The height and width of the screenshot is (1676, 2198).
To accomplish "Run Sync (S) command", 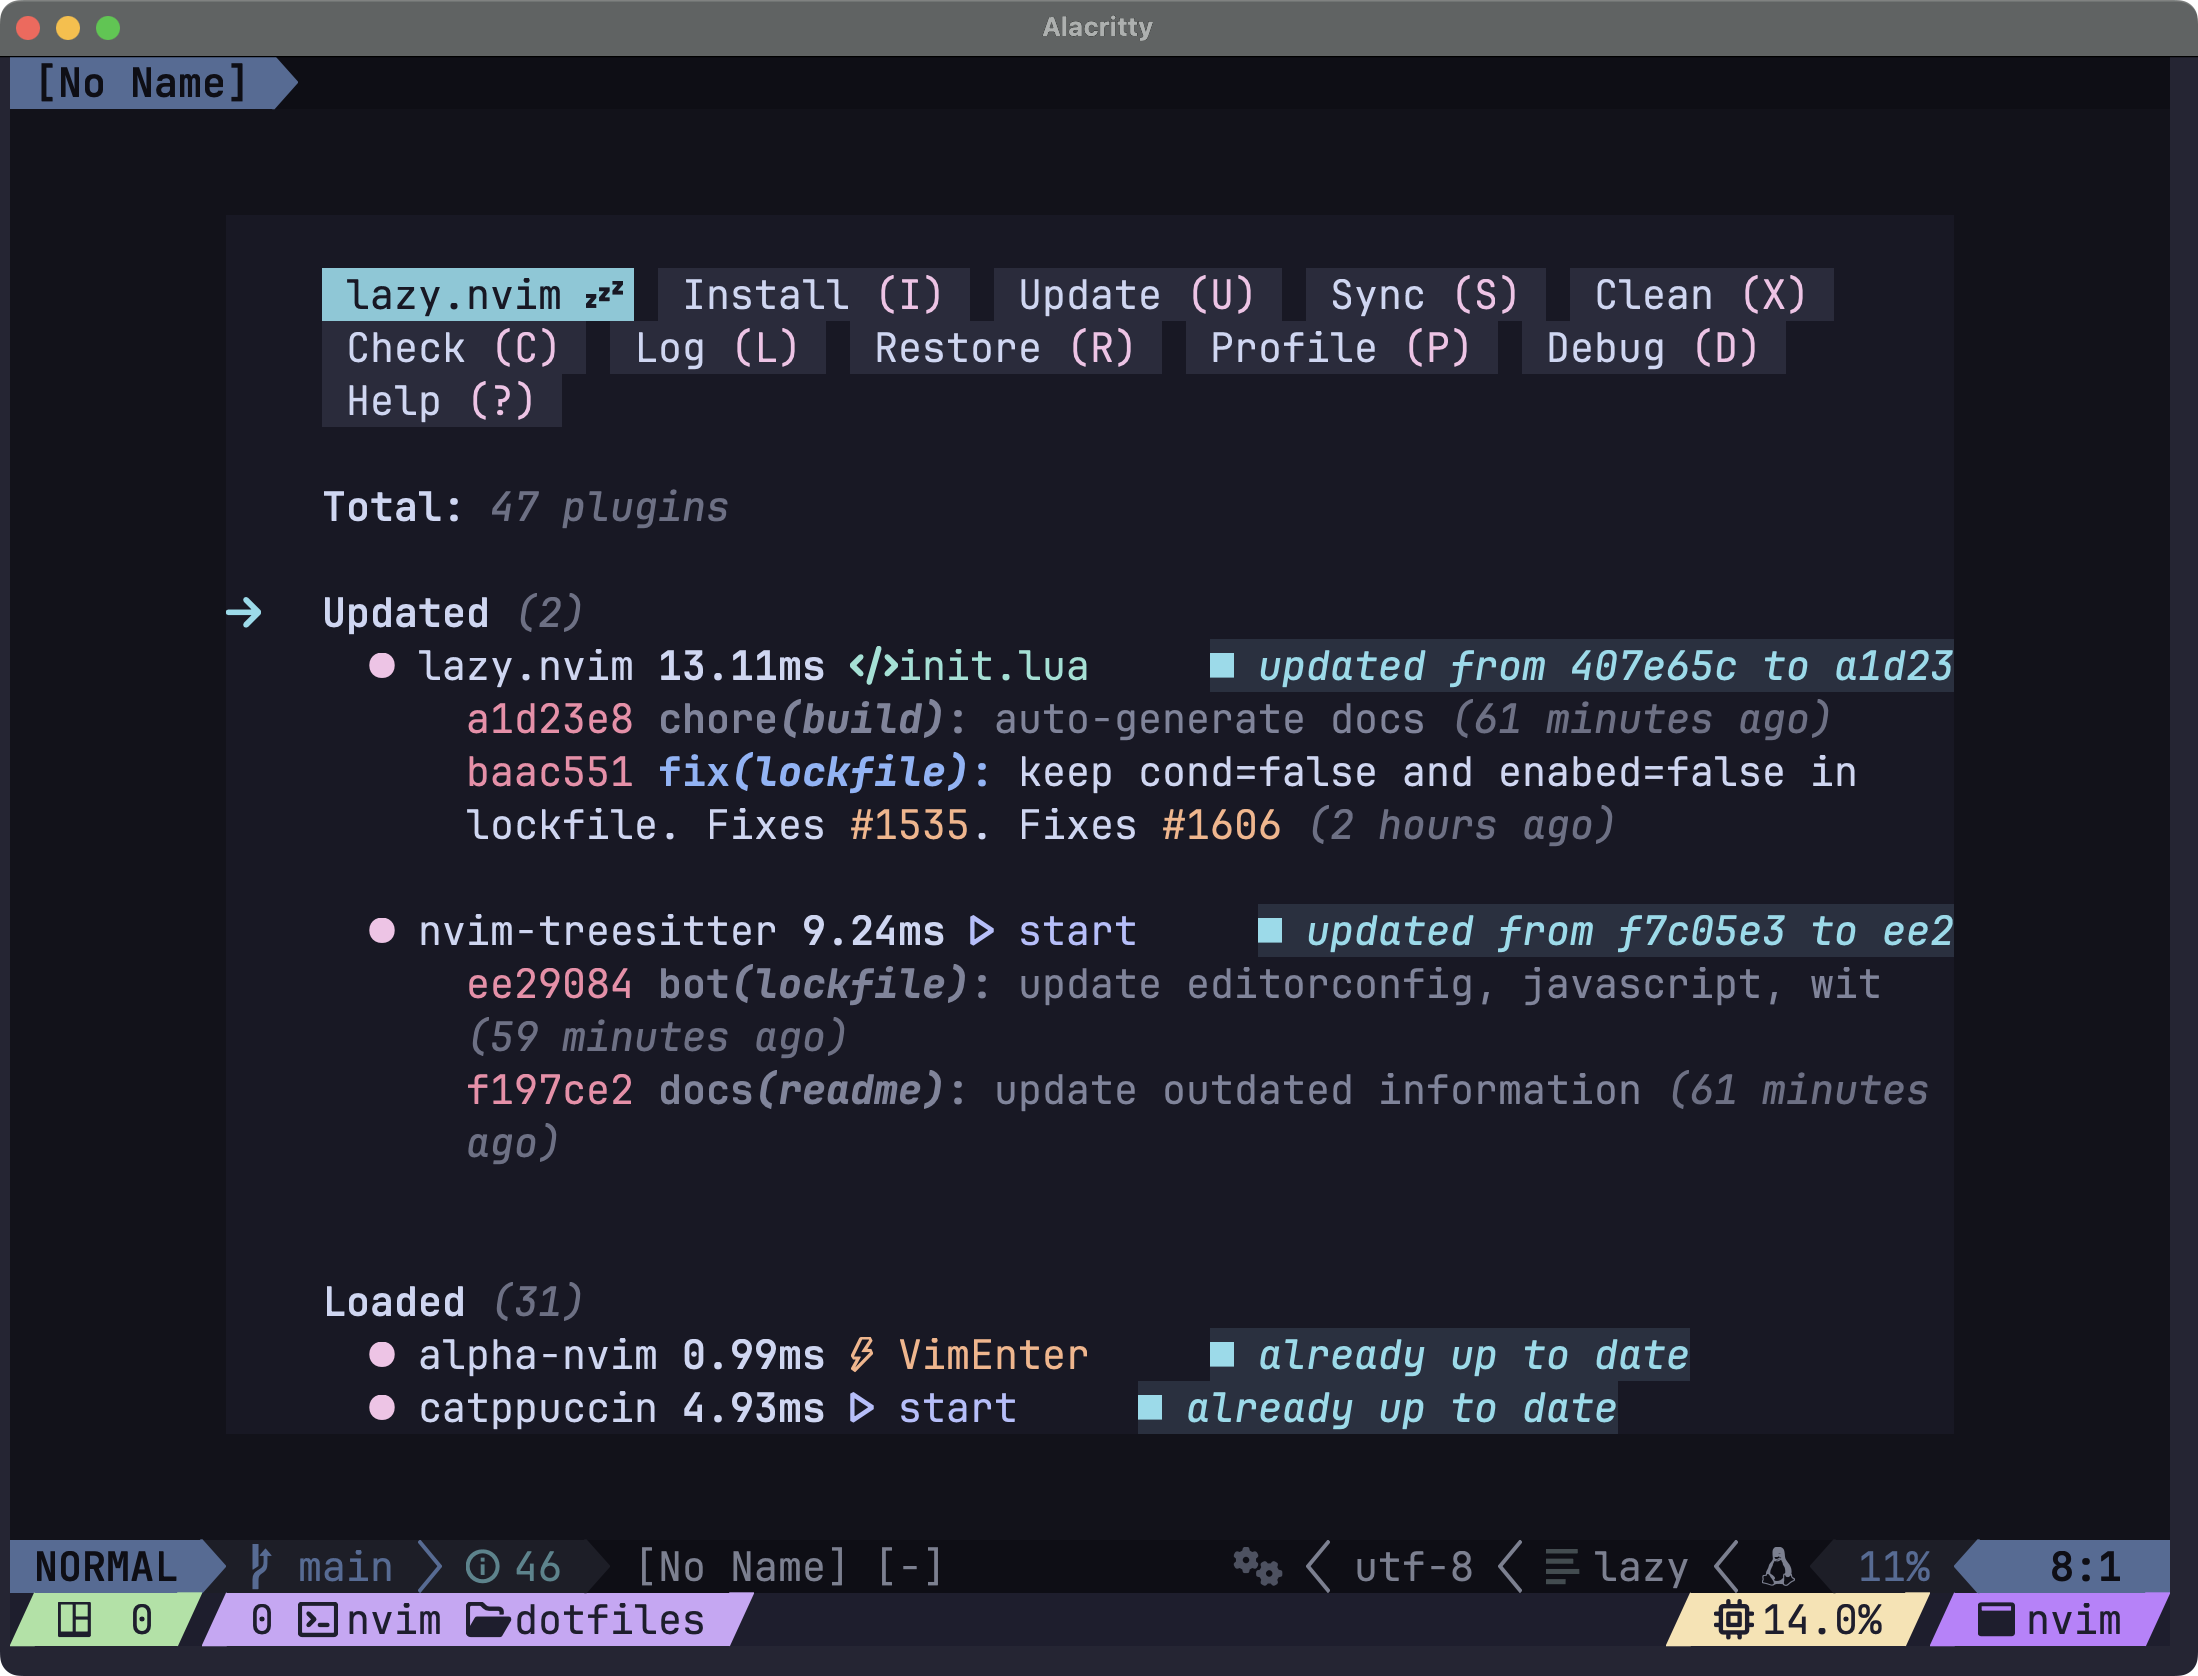I will (1425, 295).
